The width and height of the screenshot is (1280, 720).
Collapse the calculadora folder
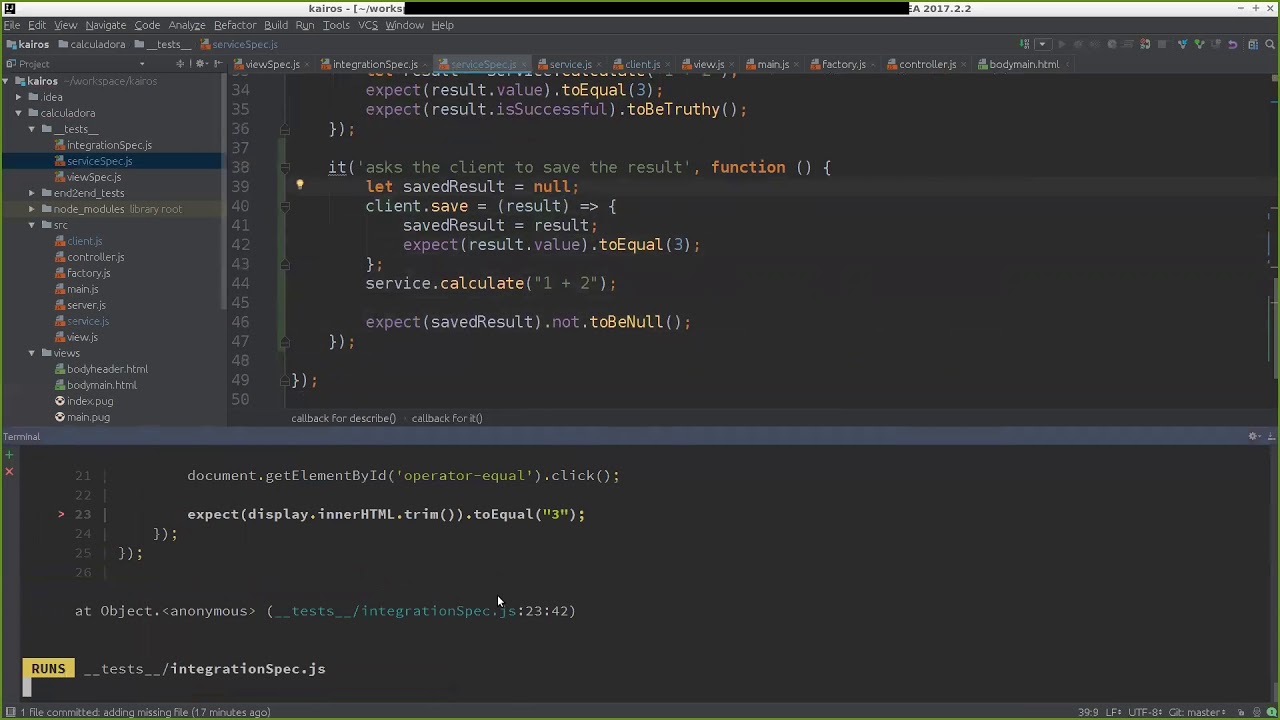tap(19, 113)
